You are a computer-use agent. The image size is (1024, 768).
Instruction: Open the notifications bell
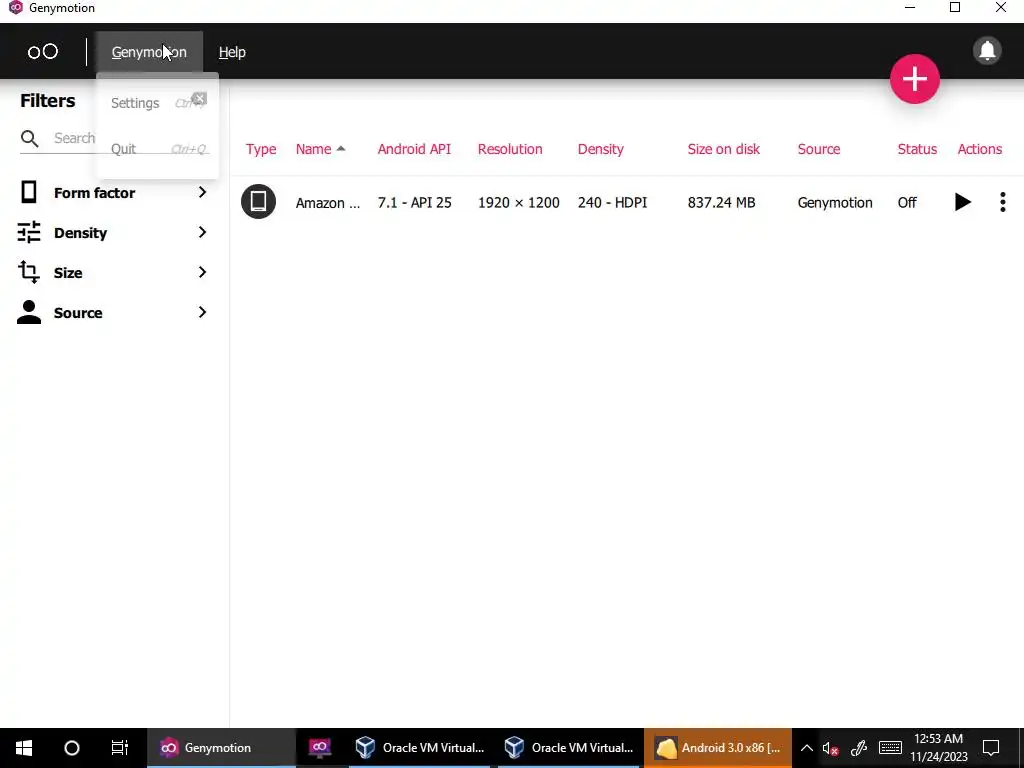pyautogui.click(x=987, y=50)
